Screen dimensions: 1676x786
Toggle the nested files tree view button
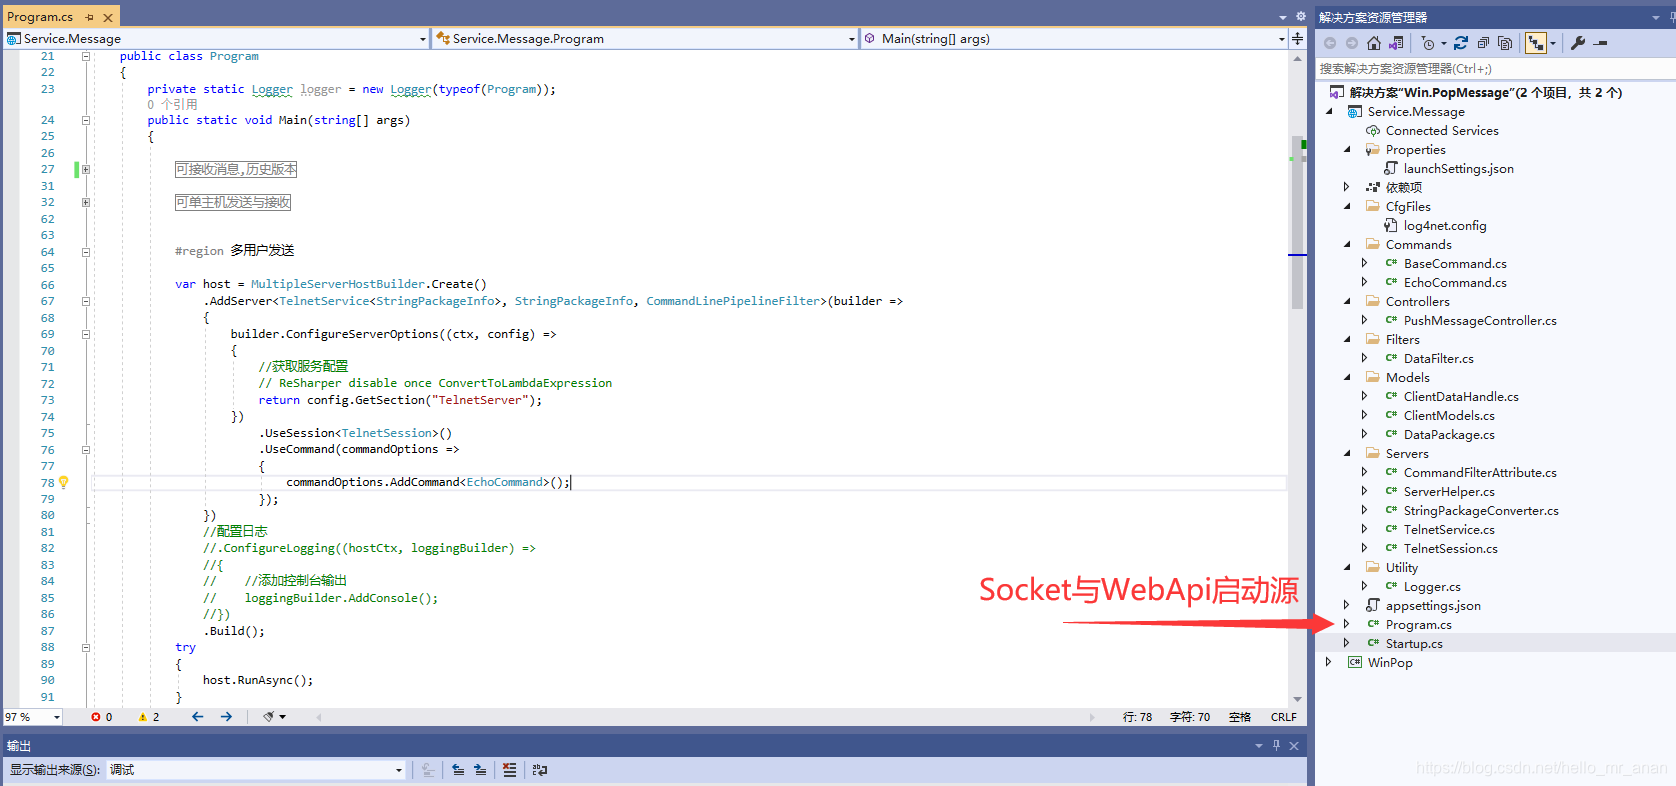pyautogui.click(x=1536, y=43)
